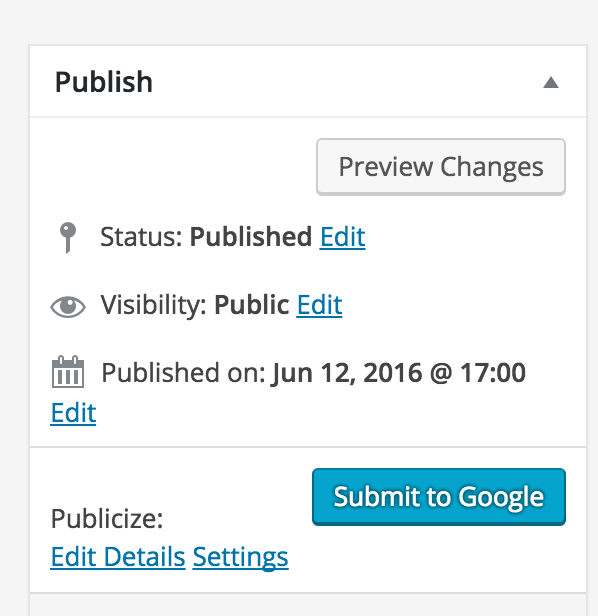Click the bold Published status text
Screen dimensions: 598x616
(251, 237)
